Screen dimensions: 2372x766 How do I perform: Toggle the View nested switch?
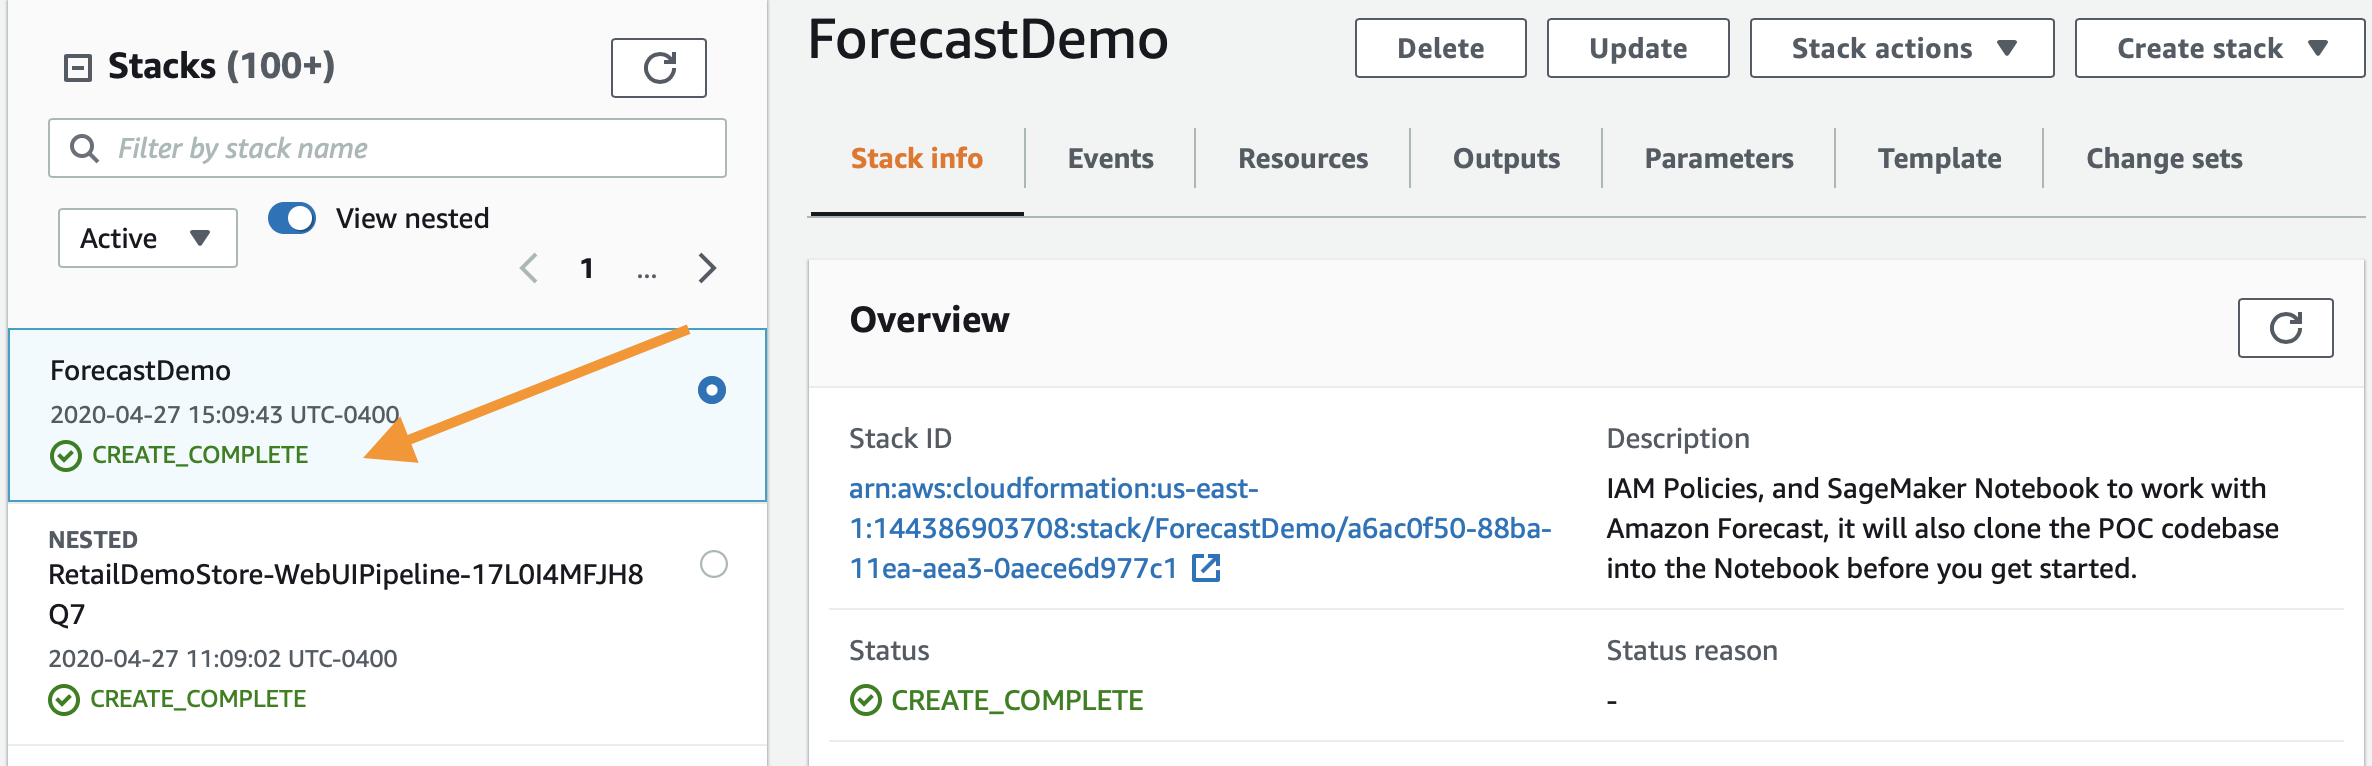[x=292, y=218]
